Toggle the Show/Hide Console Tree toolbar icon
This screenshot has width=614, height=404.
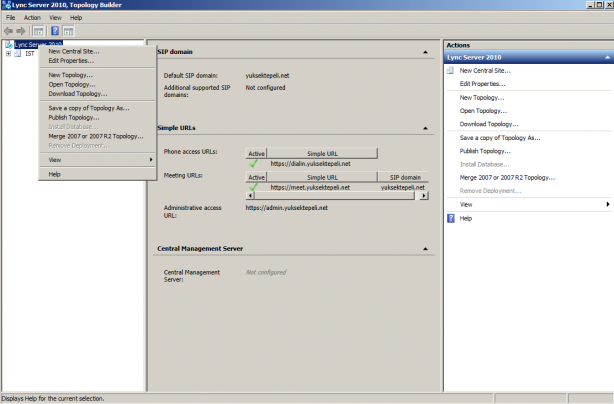tap(38, 31)
